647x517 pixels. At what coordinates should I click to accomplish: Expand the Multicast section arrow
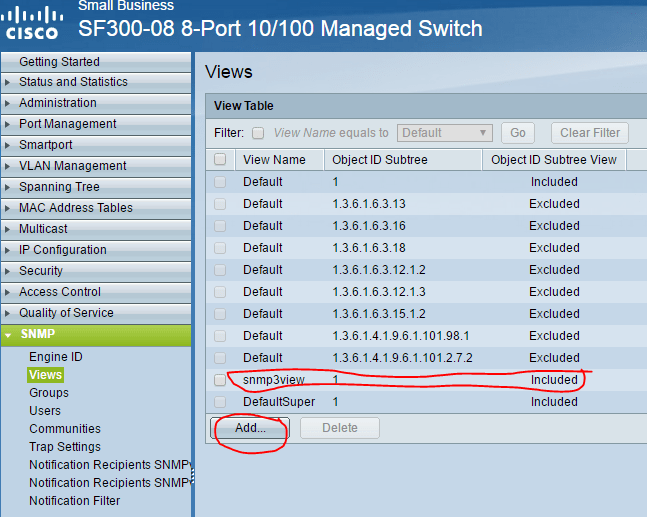tap(7, 229)
